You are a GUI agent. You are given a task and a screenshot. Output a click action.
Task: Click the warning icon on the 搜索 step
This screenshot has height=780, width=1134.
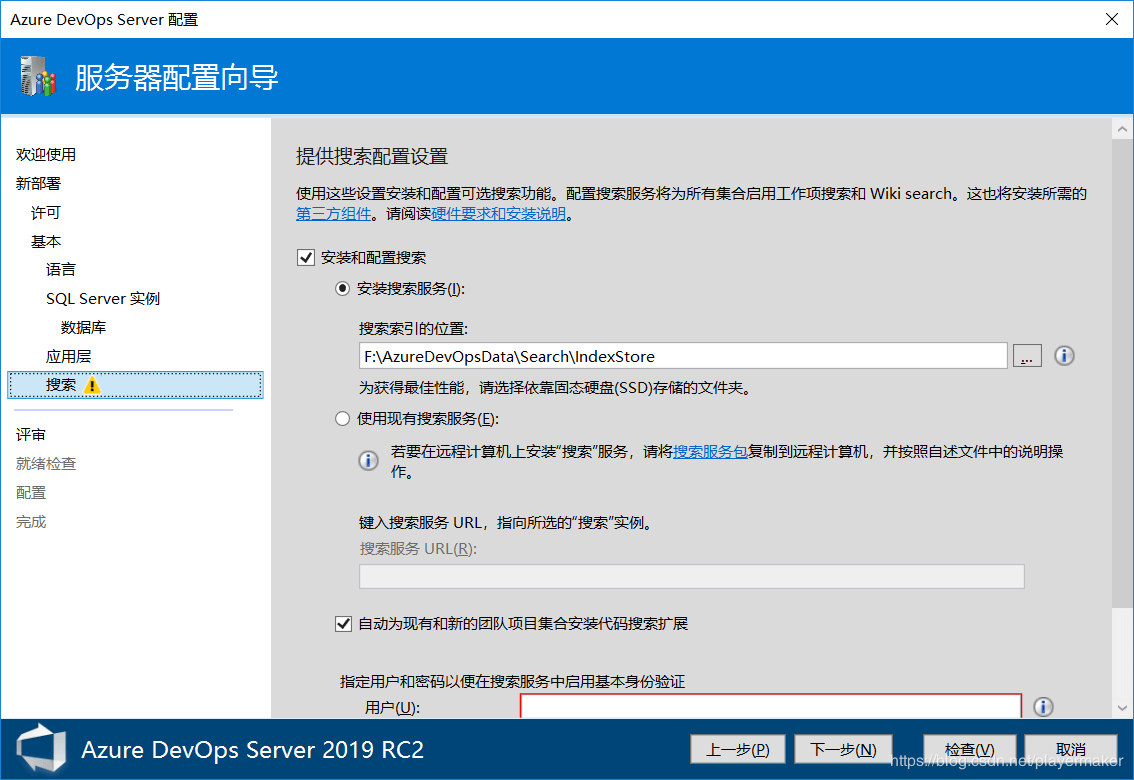[x=92, y=385]
